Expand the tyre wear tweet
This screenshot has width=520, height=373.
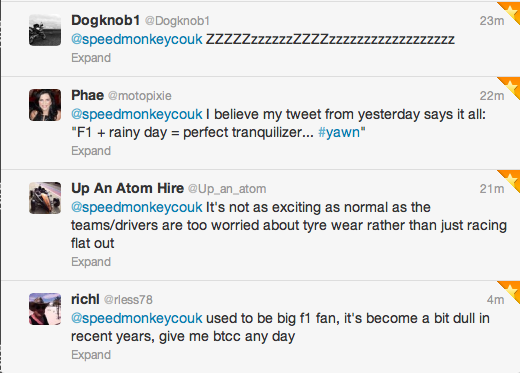pos(91,262)
